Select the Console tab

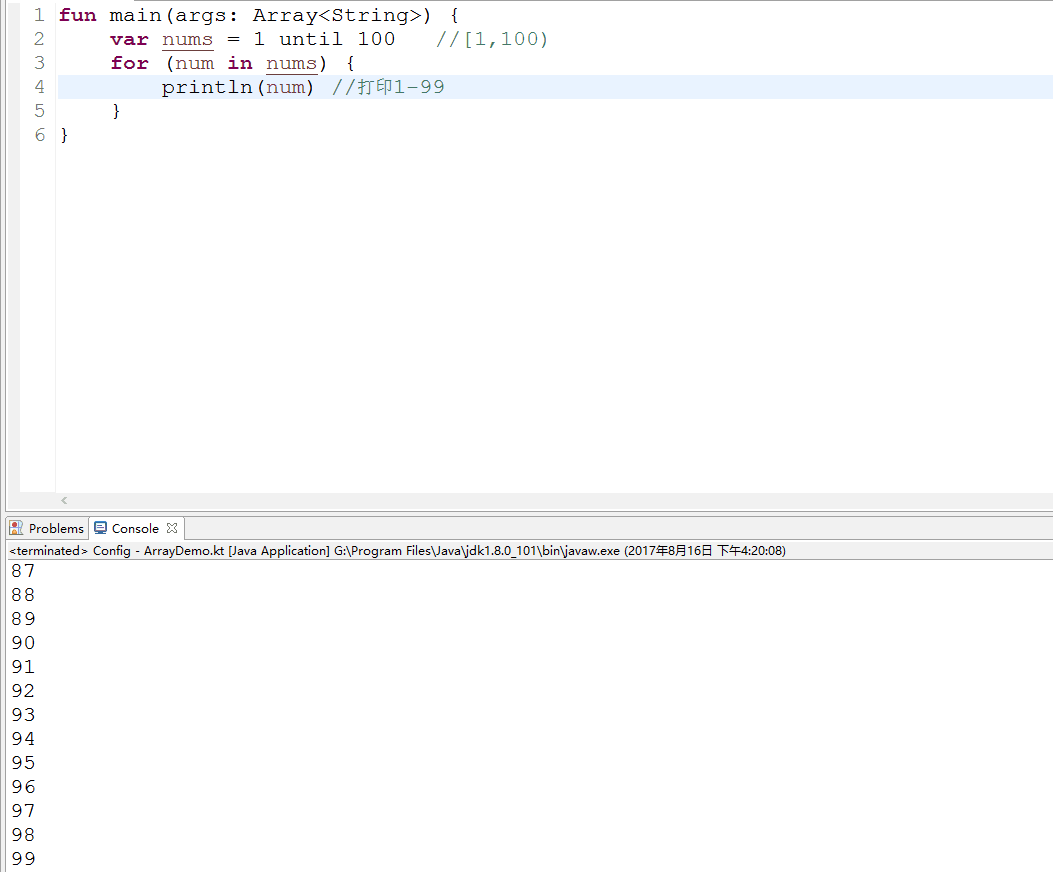click(135, 528)
